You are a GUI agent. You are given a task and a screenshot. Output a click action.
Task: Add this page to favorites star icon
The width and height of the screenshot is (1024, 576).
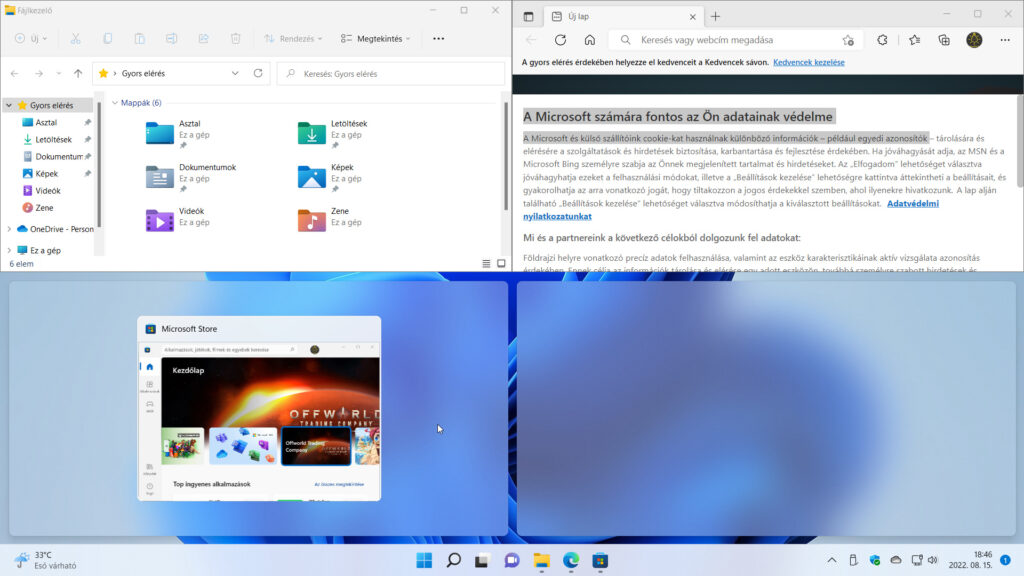pos(848,40)
